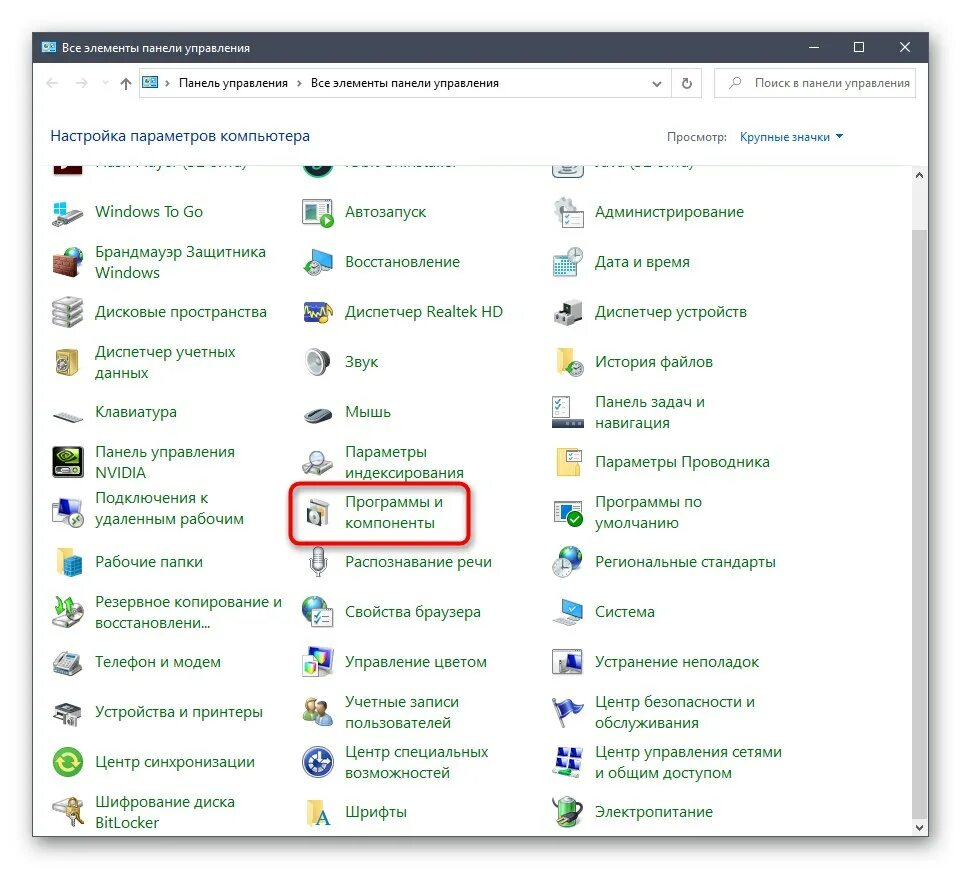
Task: Open Подключения к удаленным рабочим link
Action: [x=169, y=509]
